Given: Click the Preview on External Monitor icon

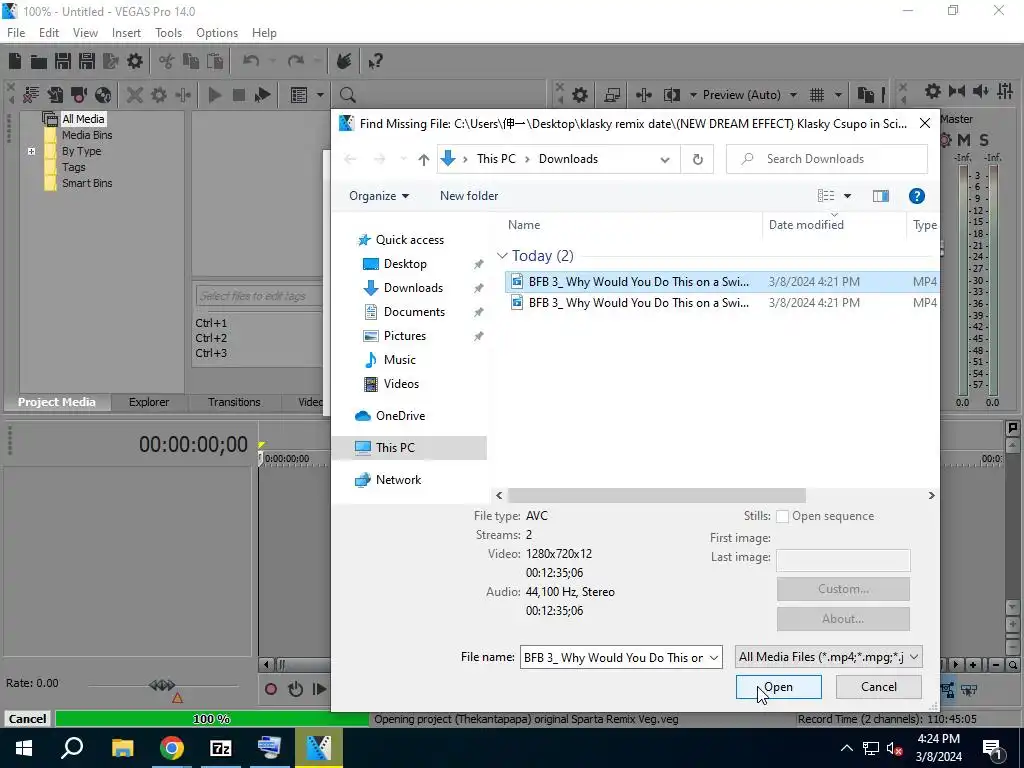Looking at the screenshot, I should click(612, 95).
